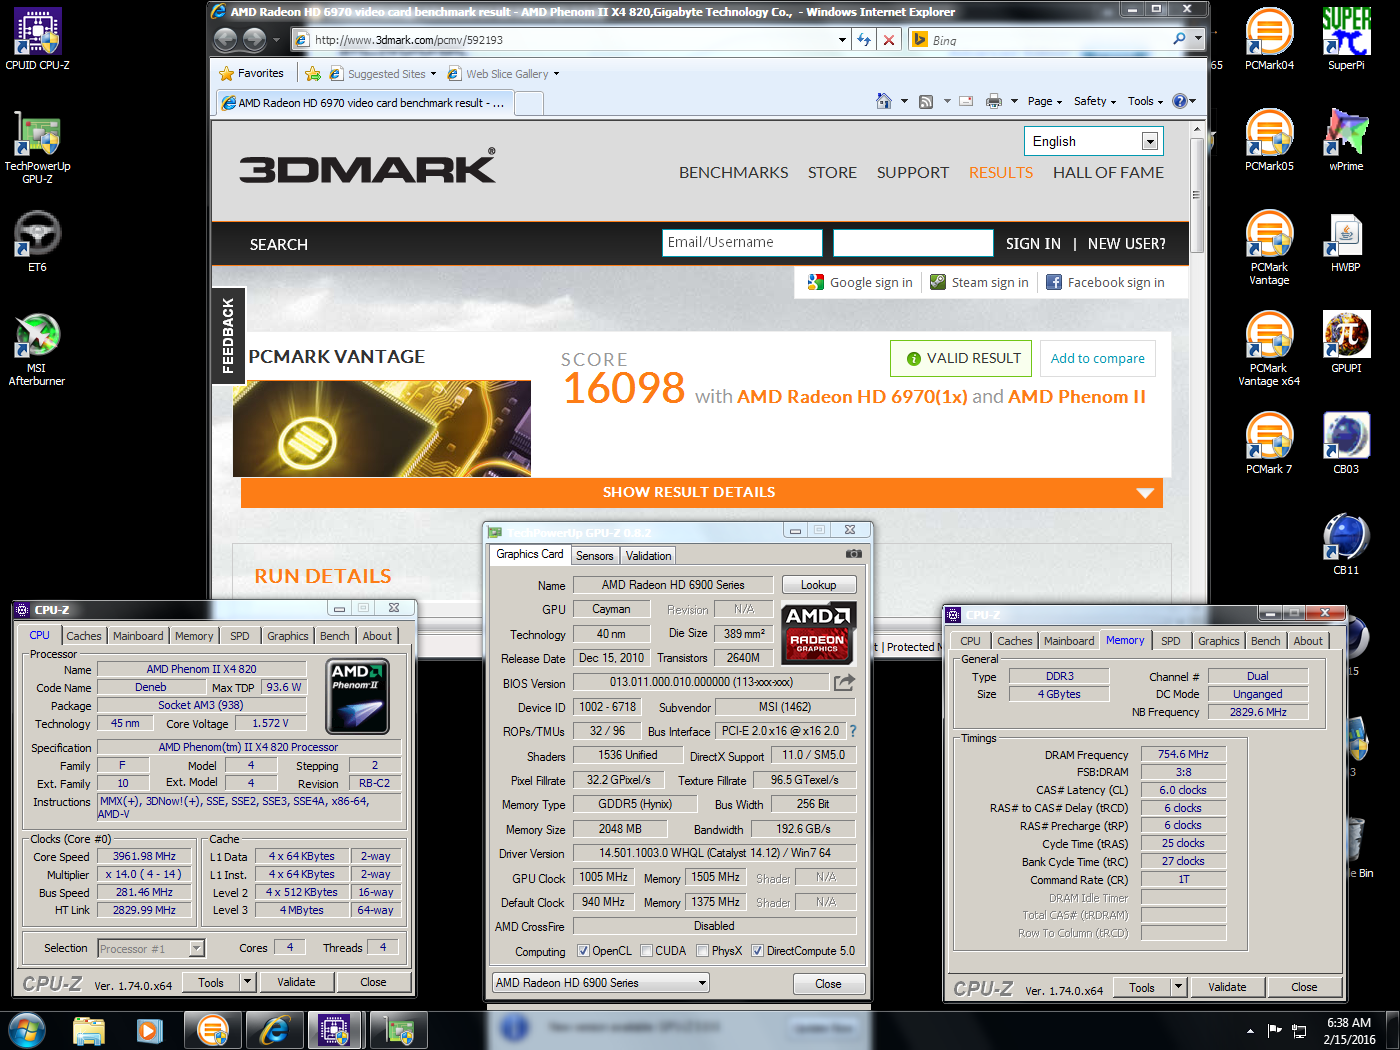The image size is (1400, 1050).
Task: Switch to Sensors tab in GPU-Z
Action: click(x=595, y=556)
